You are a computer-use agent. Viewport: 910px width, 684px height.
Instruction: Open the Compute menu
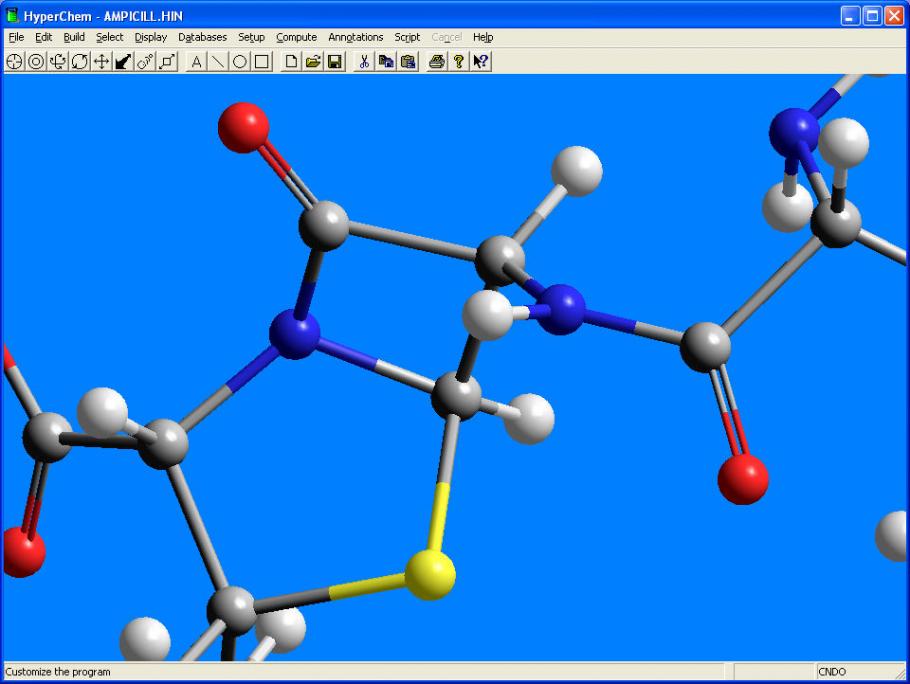pyautogui.click(x=296, y=37)
